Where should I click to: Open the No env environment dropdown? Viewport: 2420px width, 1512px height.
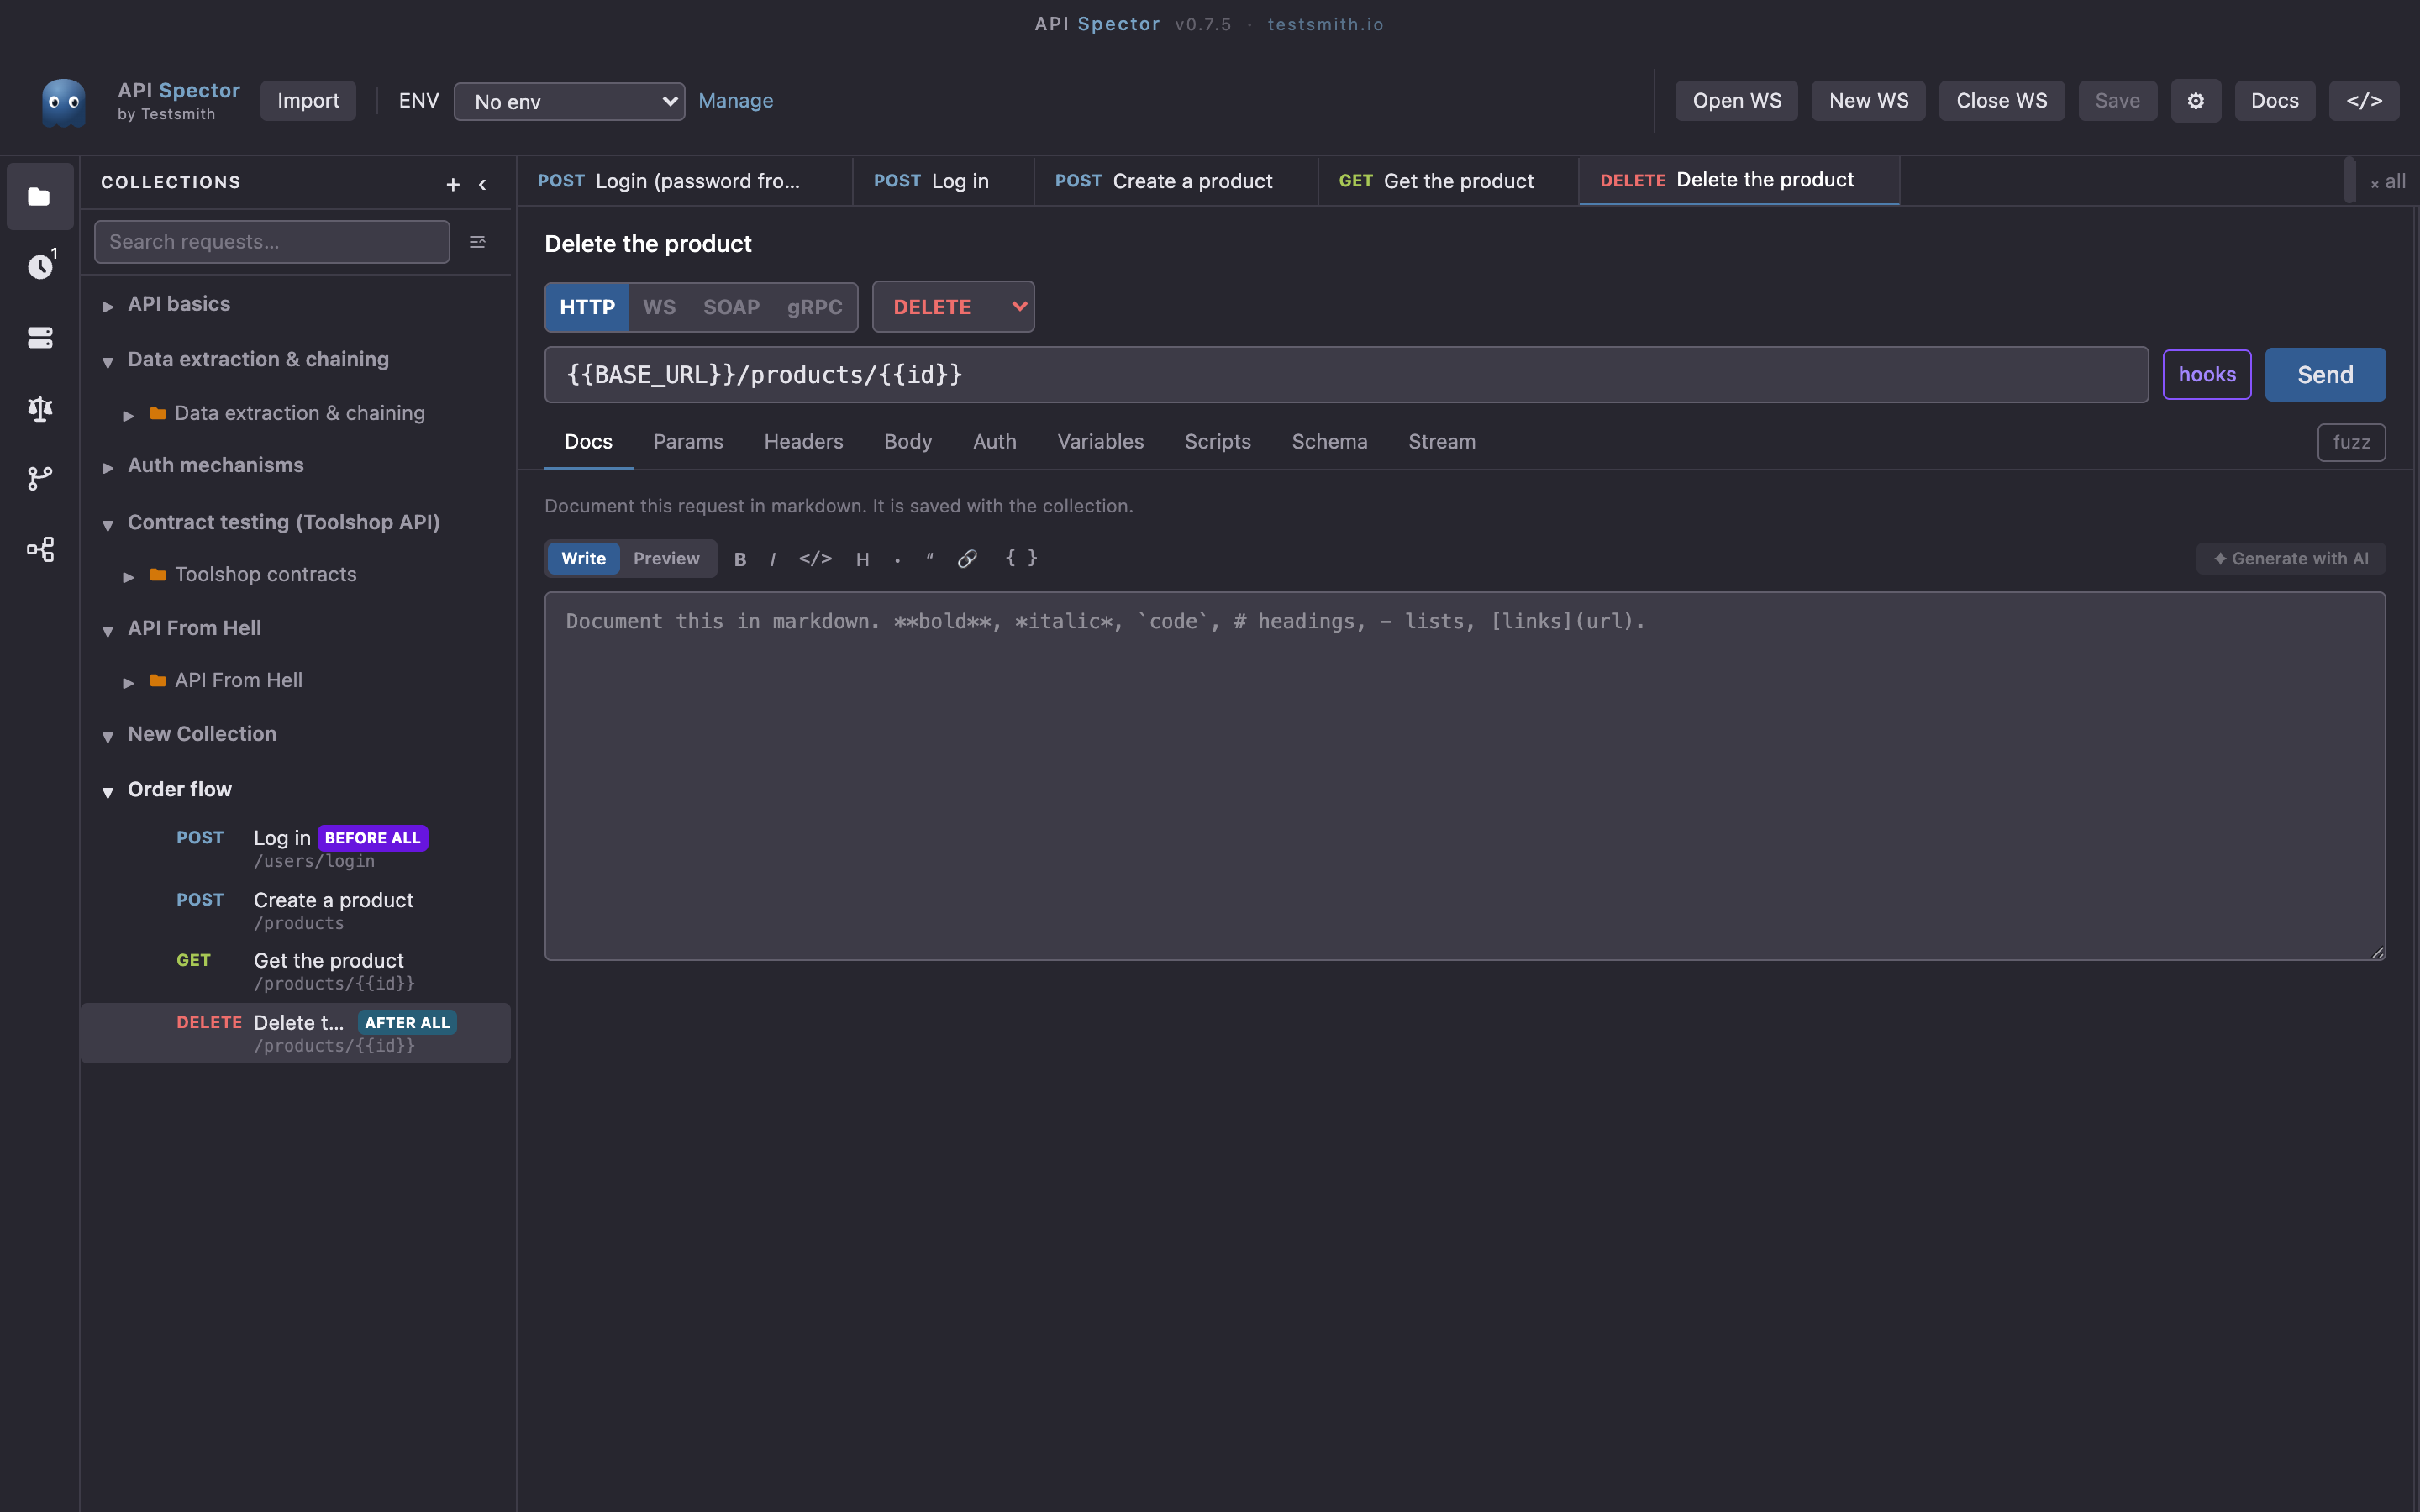click(x=569, y=101)
